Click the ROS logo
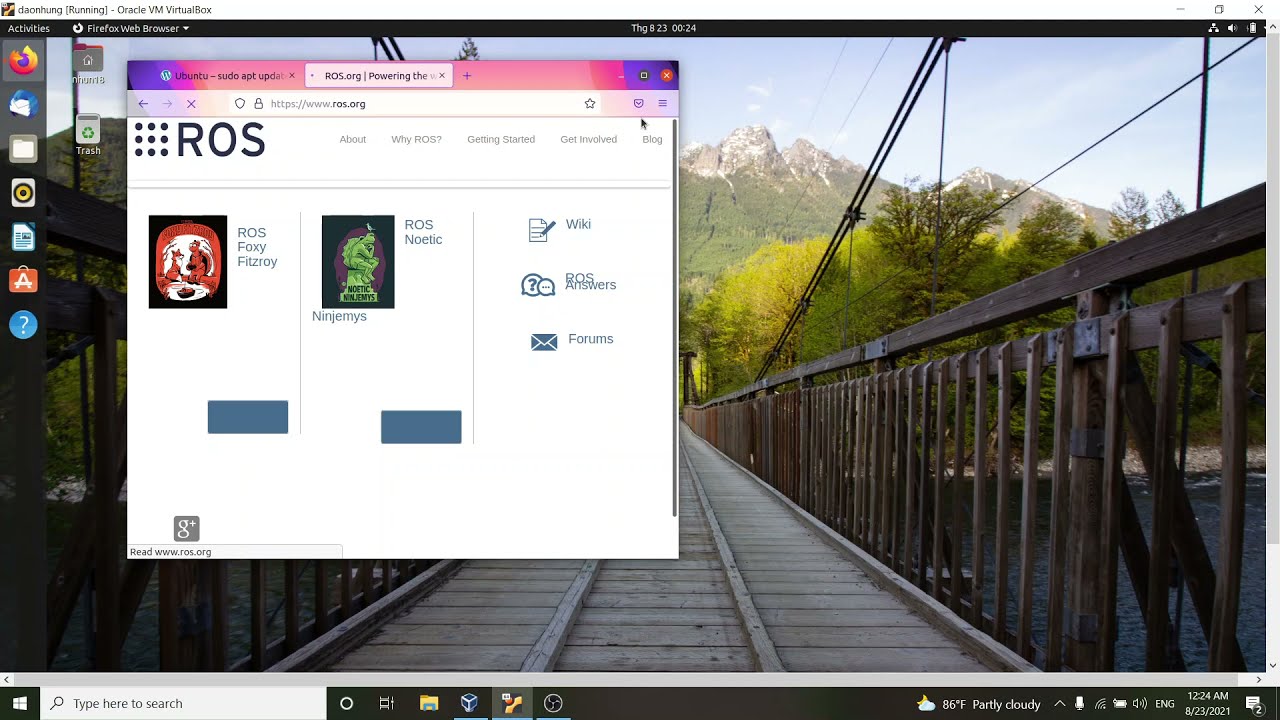The width and height of the screenshot is (1280, 720). click(x=200, y=140)
